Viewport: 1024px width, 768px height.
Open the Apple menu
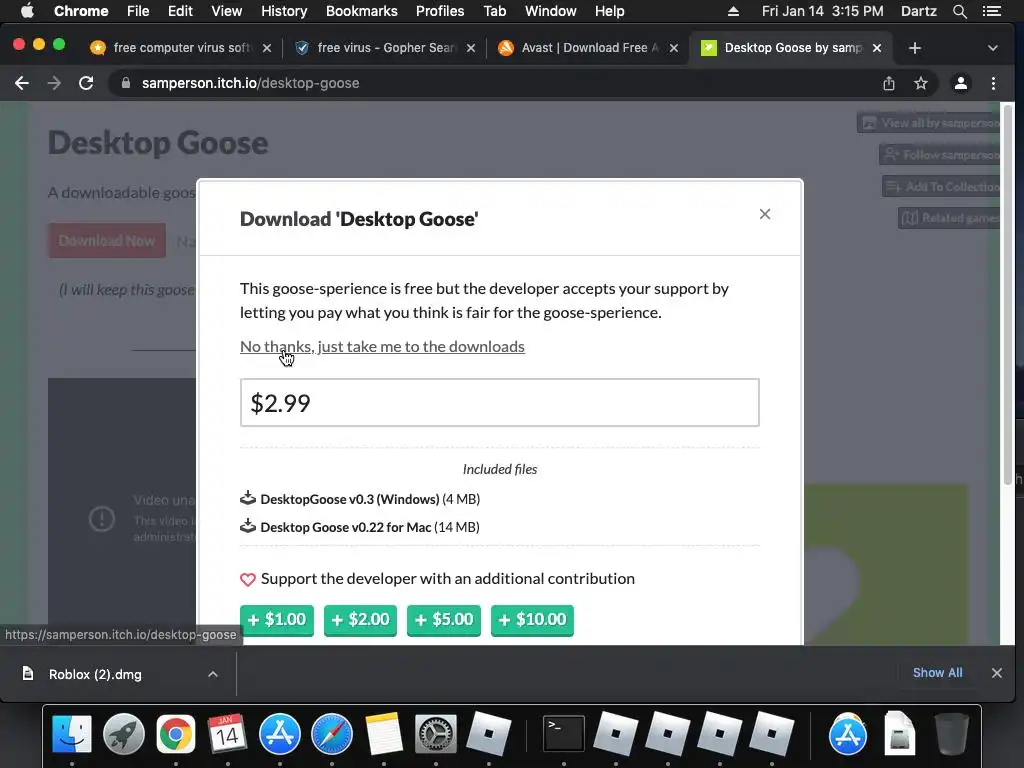point(27,11)
